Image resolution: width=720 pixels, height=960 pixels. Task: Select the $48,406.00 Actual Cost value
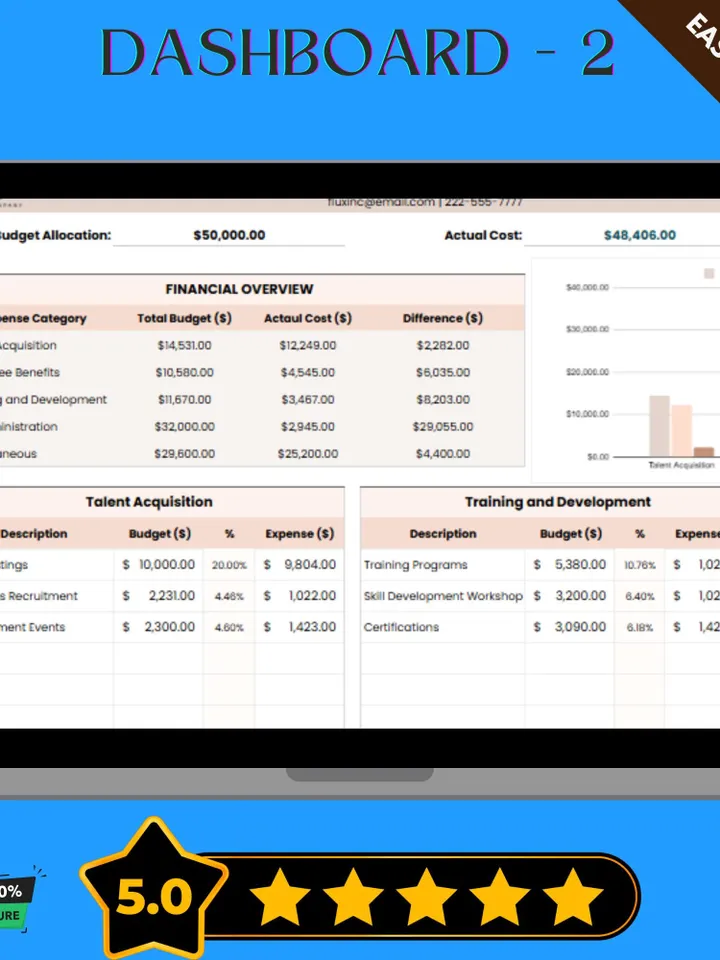[640, 235]
